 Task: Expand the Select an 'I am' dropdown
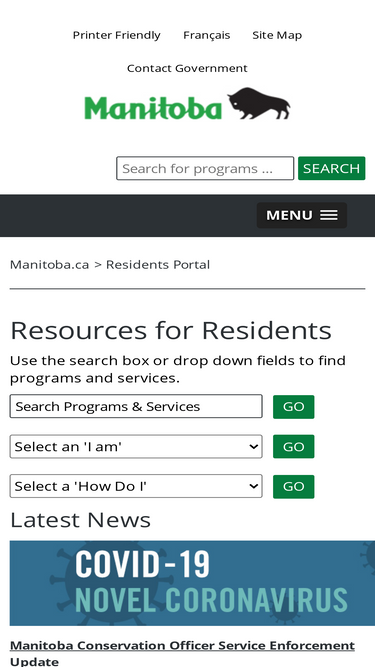(136, 447)
